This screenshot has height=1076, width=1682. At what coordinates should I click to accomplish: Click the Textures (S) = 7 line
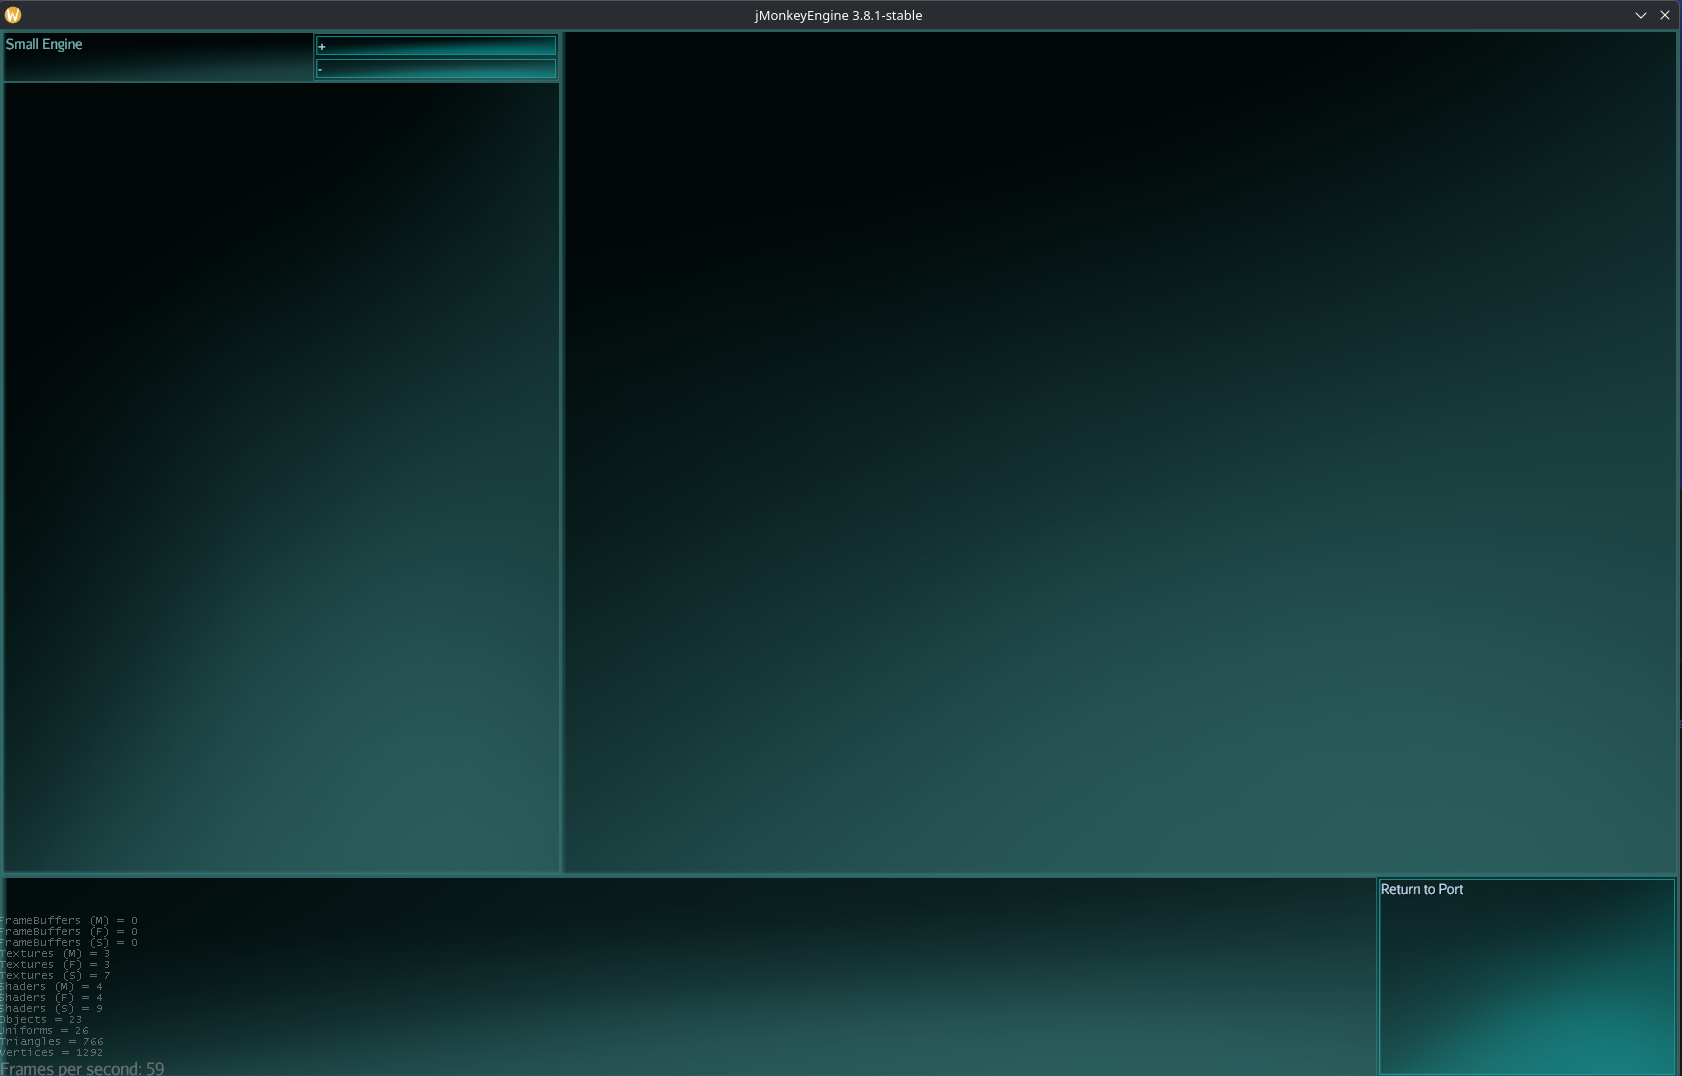55,975
